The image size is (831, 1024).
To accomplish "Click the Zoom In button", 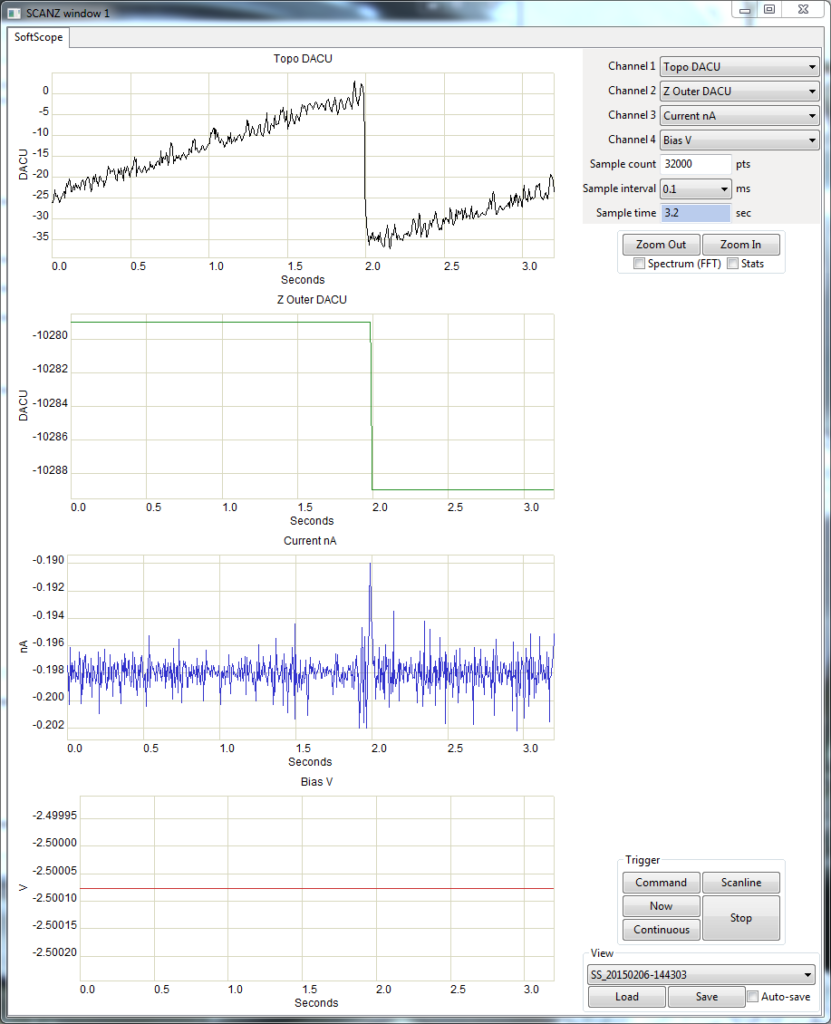I will [x=741, y=245].
